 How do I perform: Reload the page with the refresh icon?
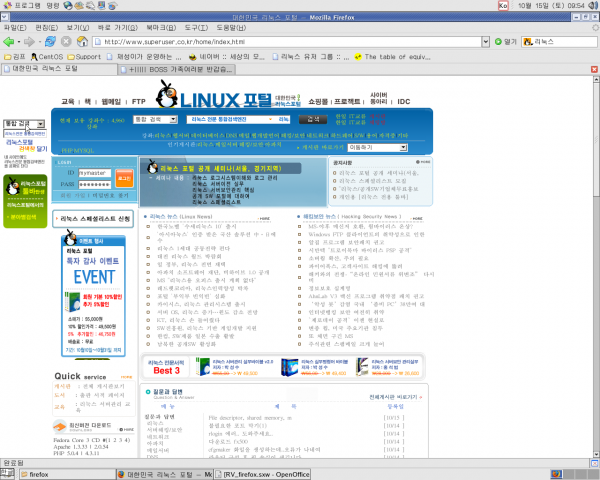click(x=50, y=41)
